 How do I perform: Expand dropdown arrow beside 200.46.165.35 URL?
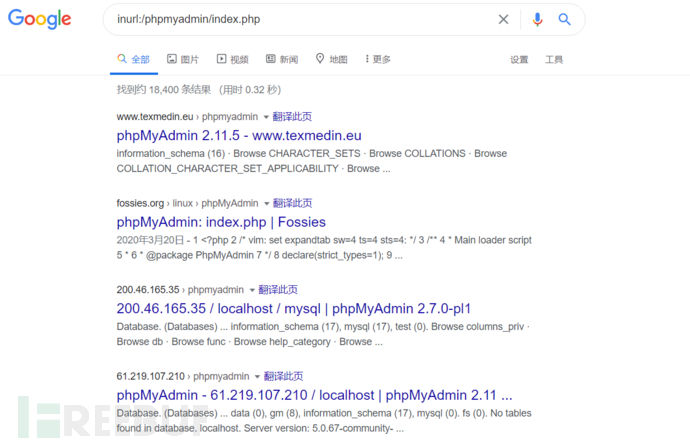click(252, 290)
